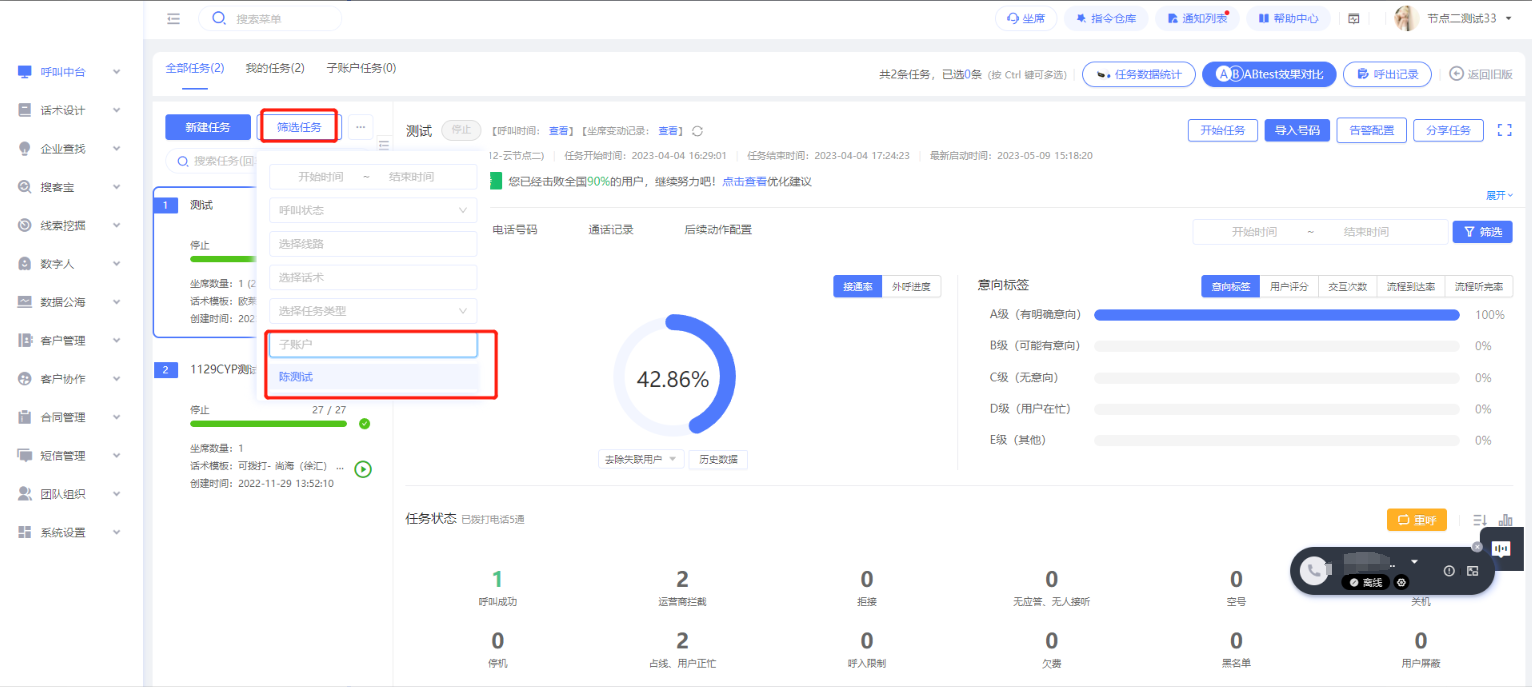Open the 呼叫状态 dropdown in filter panel
Screen dimensions: 1532x687
click(373, 210)
